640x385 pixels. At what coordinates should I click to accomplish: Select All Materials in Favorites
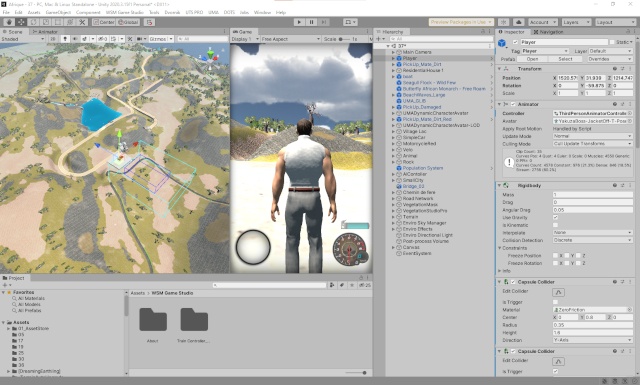tap(31, 298)
